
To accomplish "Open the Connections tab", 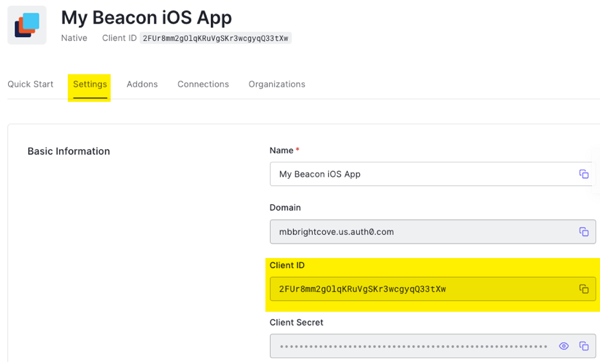I will [x=203, y=84].
